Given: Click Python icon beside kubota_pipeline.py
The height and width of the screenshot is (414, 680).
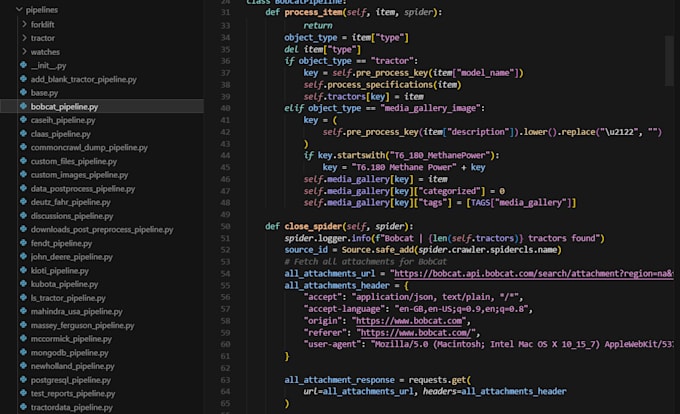Looking at the screenshot, I should [x=23, y=284].
